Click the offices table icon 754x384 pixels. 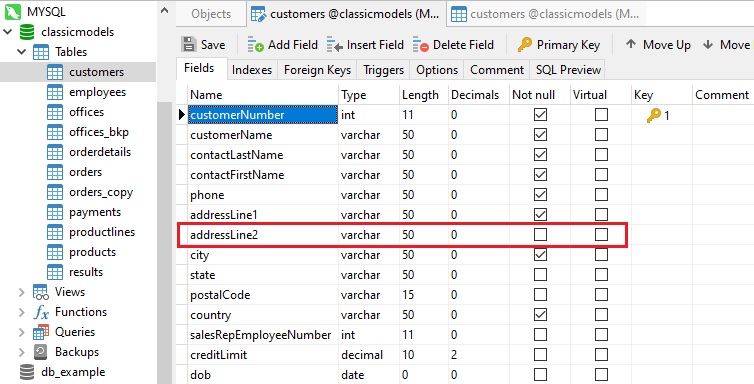pyautogui.click(x=55, y=112)
